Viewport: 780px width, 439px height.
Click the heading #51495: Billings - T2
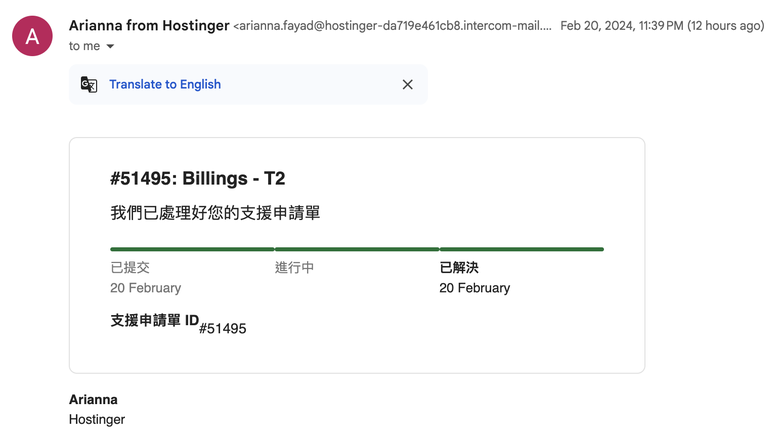(197, 178)
